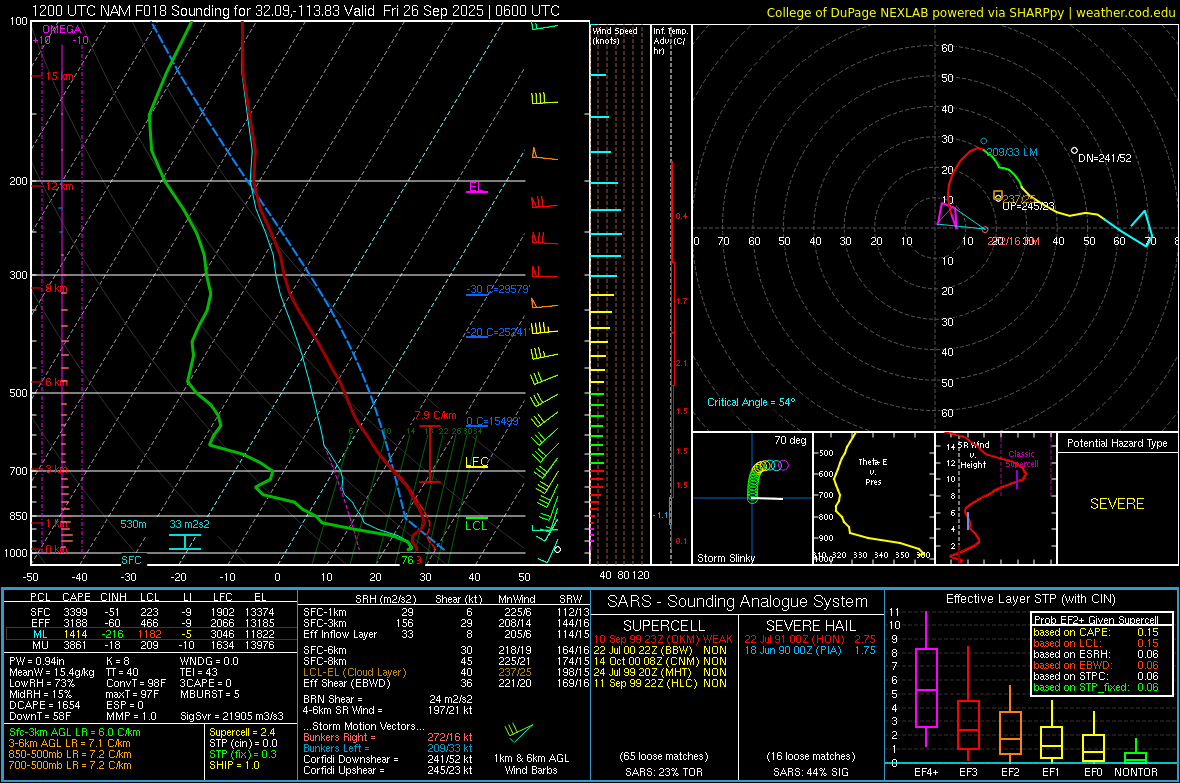Screen dimensions: 1180x783
Task: Open the weather.cod.edu credit text
Action: pos(1125,12)
